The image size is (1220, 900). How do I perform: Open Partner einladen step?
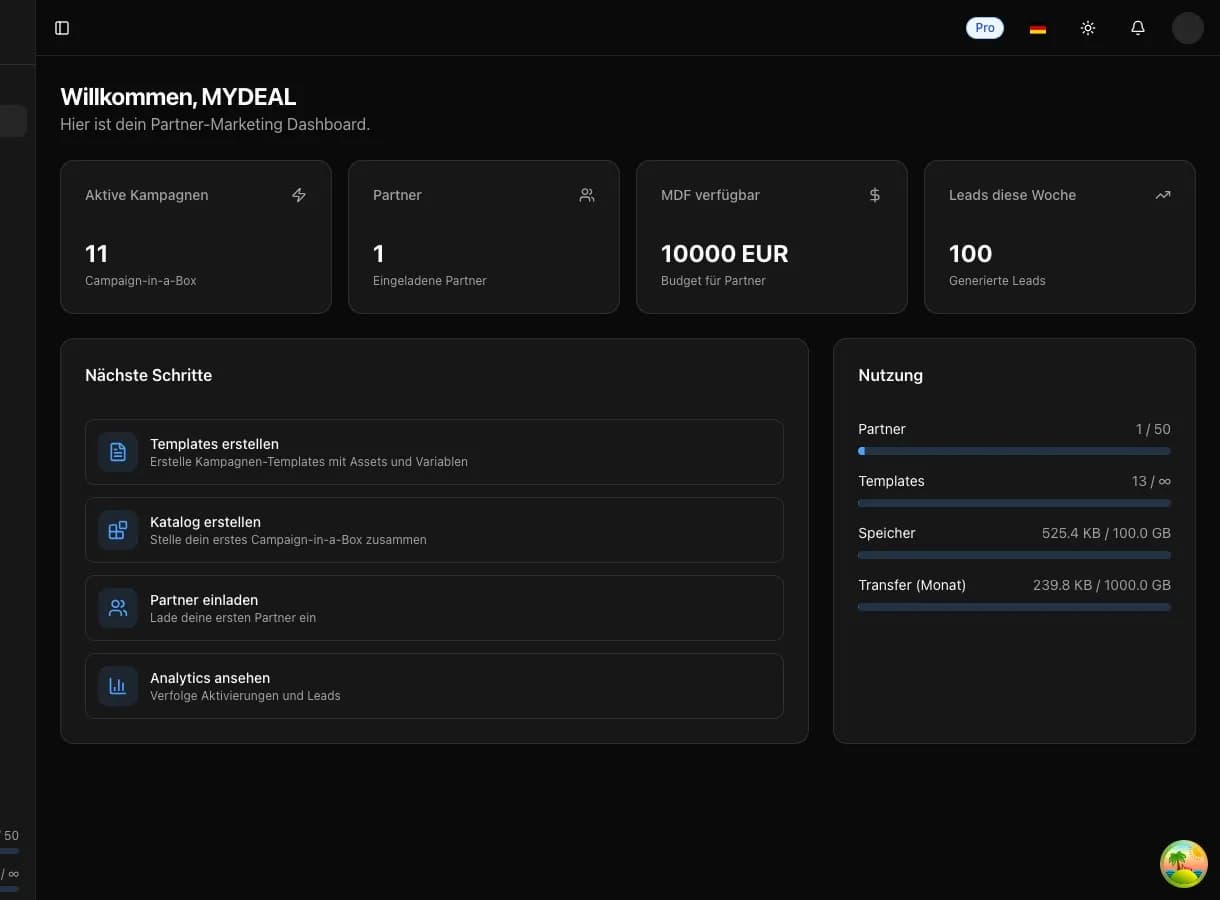434,607
